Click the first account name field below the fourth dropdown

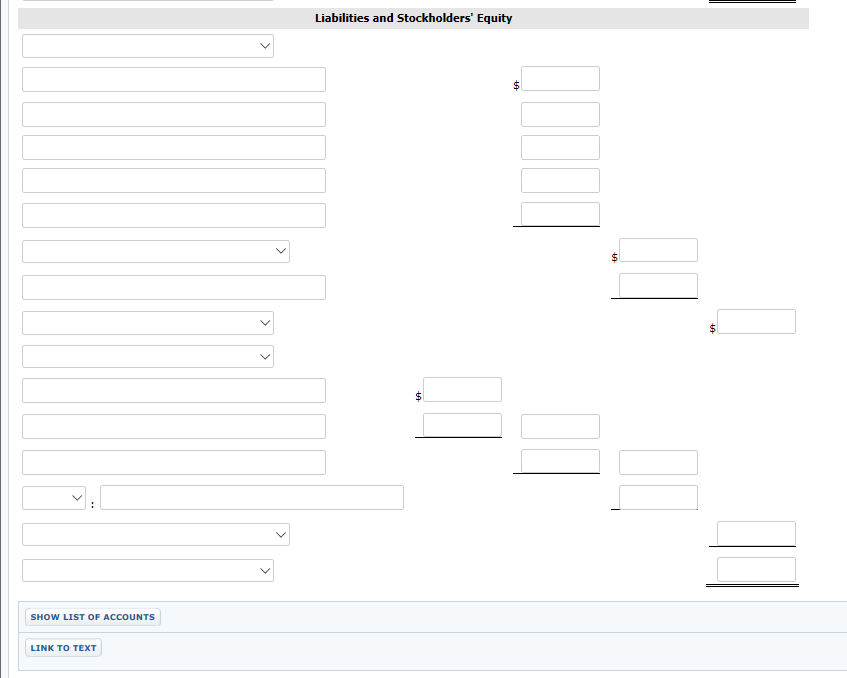[174, 391]
